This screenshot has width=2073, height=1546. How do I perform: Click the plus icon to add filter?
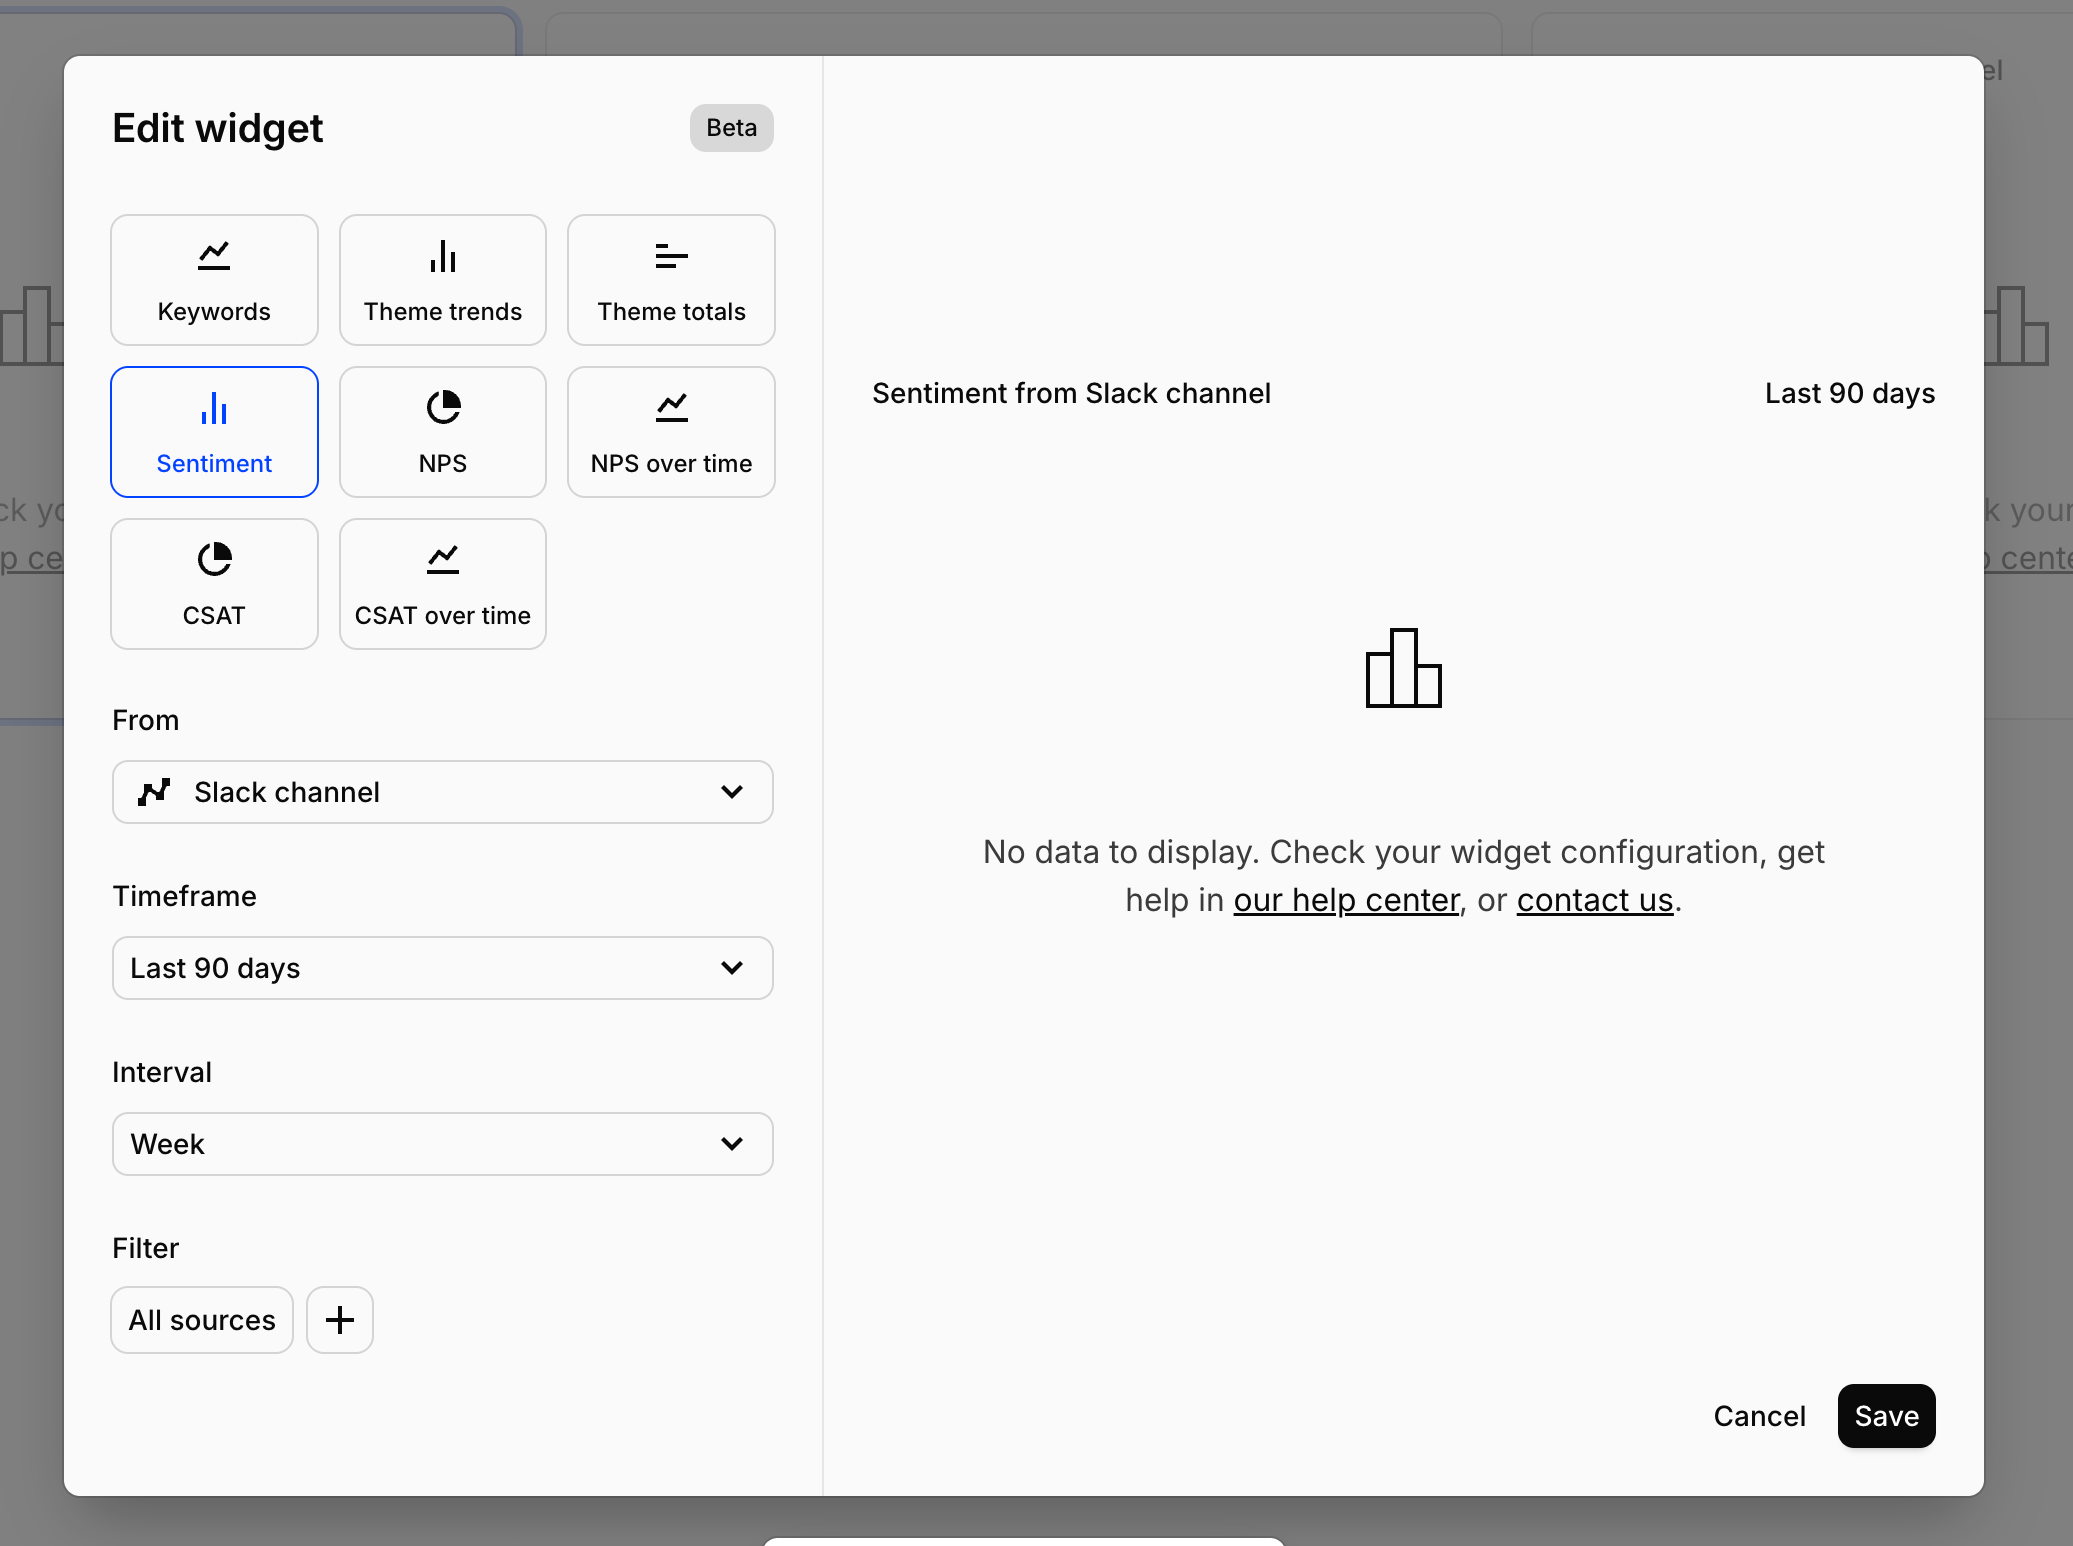[340, 1320]
